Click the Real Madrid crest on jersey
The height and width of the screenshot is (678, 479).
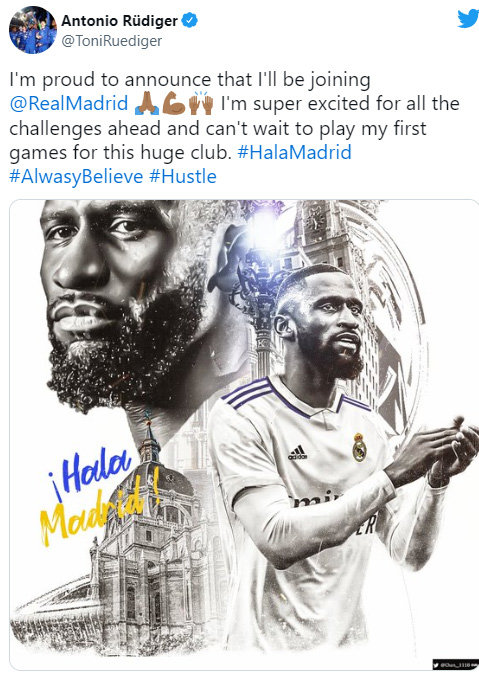pos(359,447)
